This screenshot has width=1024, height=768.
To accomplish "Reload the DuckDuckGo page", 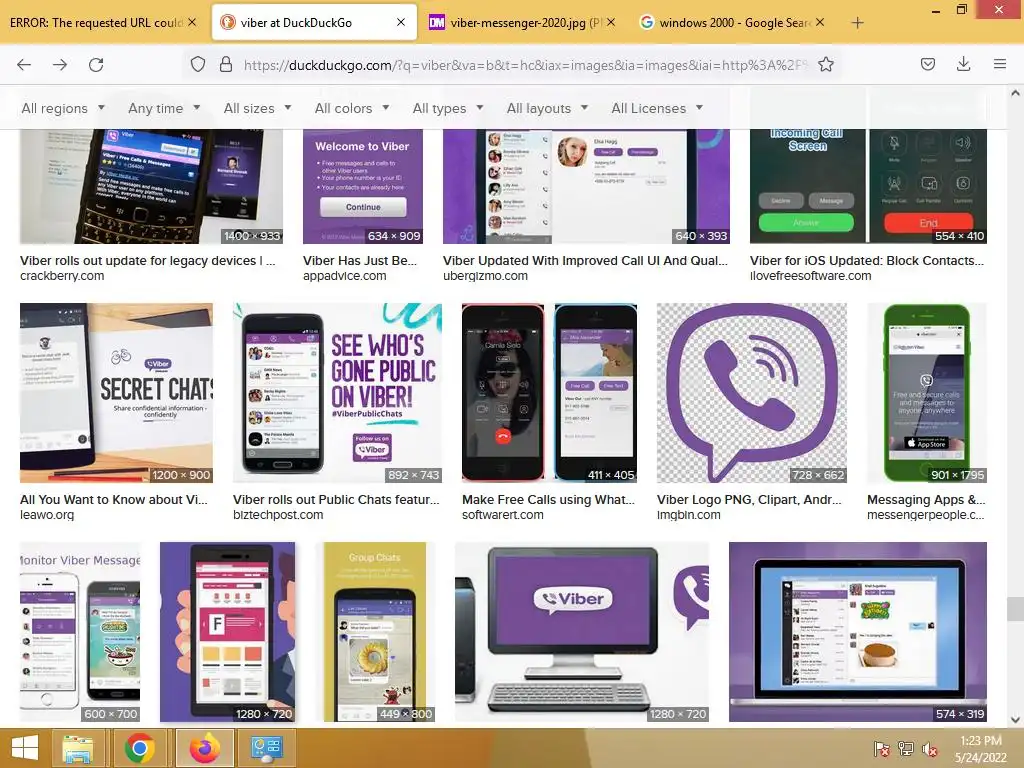I will [x=96, y=65].
